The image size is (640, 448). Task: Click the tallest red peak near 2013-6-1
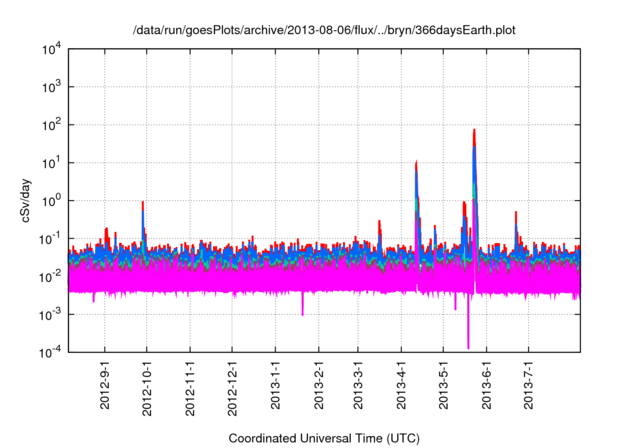pyautogui.click(x=474, y=131)
